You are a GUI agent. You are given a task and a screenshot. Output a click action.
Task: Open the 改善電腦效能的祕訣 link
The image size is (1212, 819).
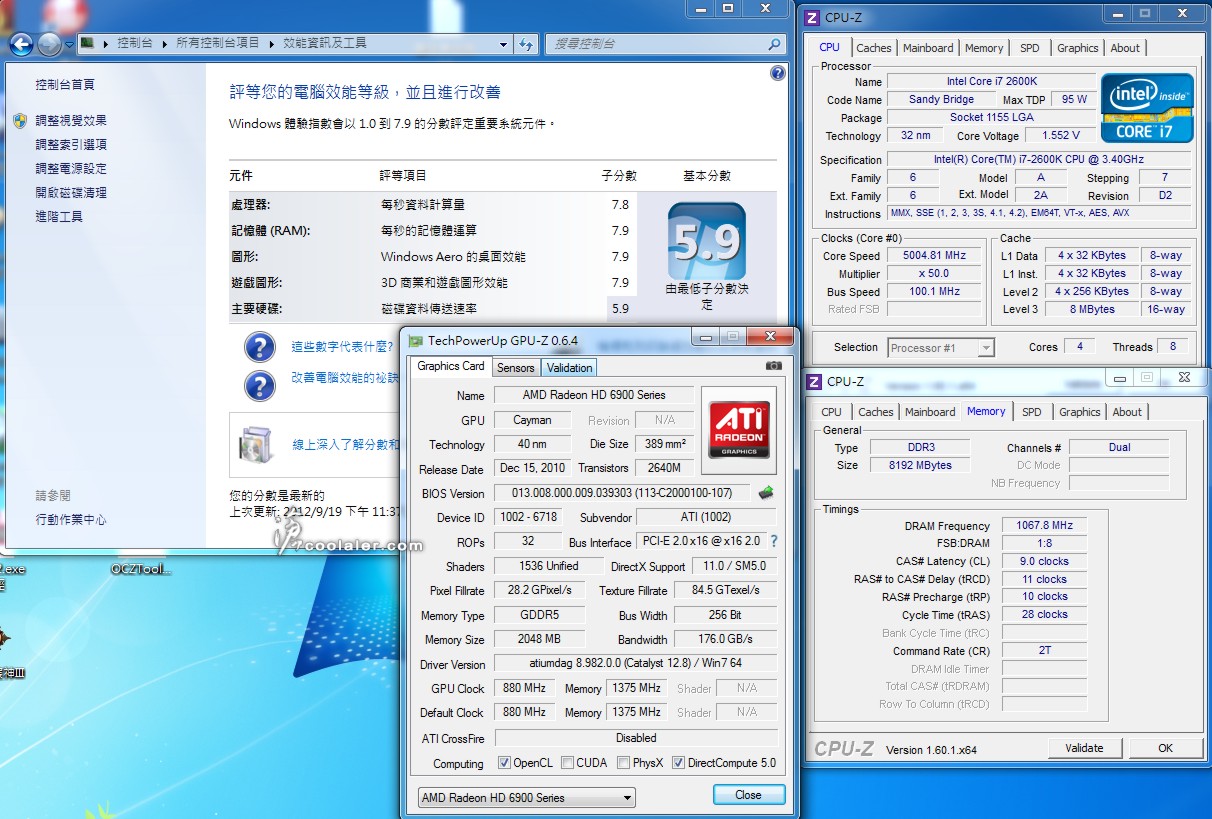pyautogui.click(x=346, y=378)
